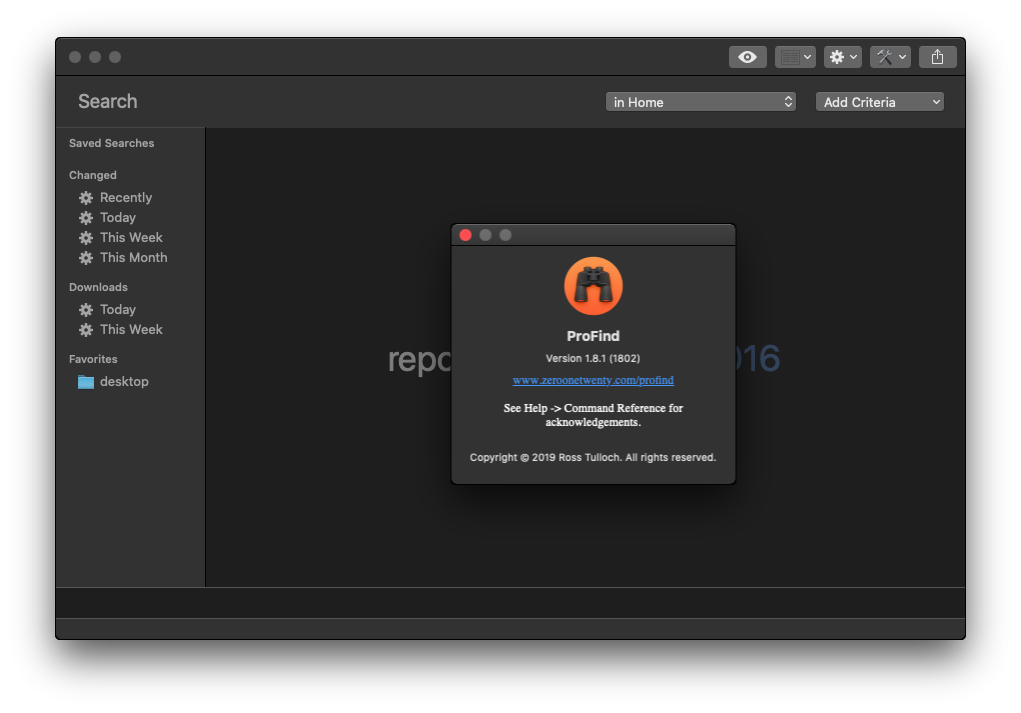Open desktop folder in Favorites
This screenshot has width=1021, height=713.
pyautogui.click(x=124, y=382)
